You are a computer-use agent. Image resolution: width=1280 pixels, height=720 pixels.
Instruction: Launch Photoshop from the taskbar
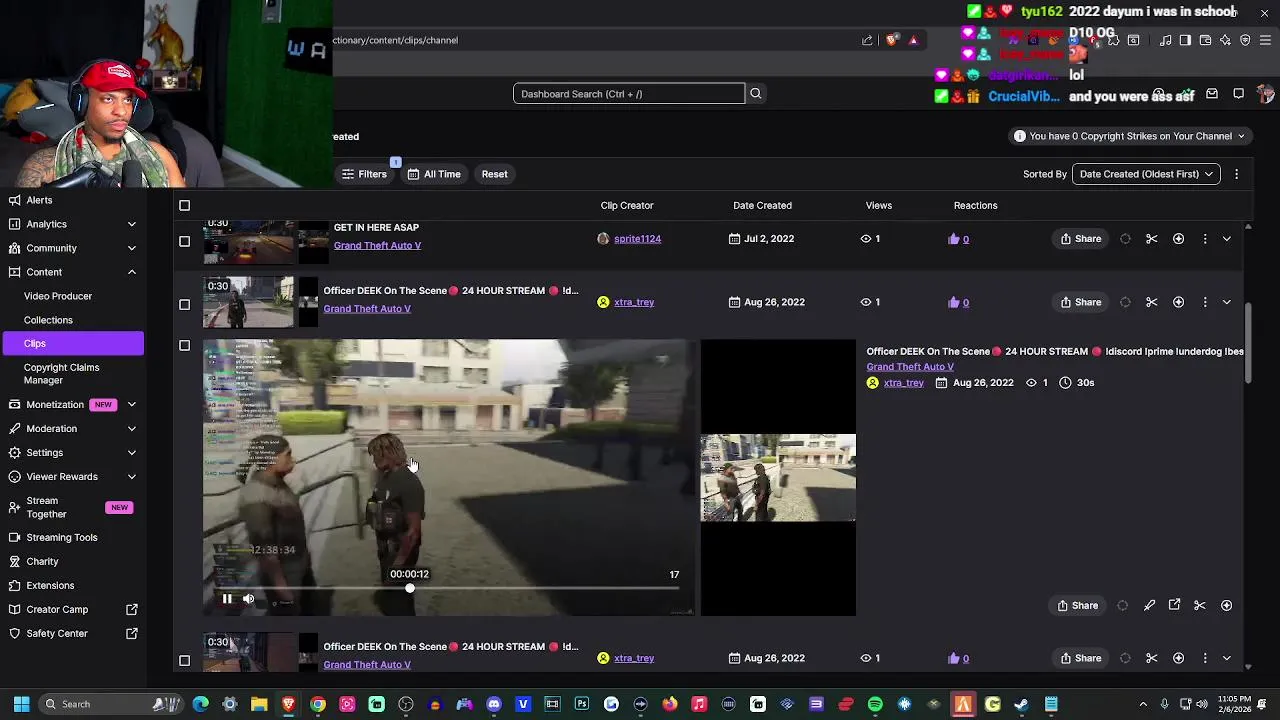click(581, 704)
